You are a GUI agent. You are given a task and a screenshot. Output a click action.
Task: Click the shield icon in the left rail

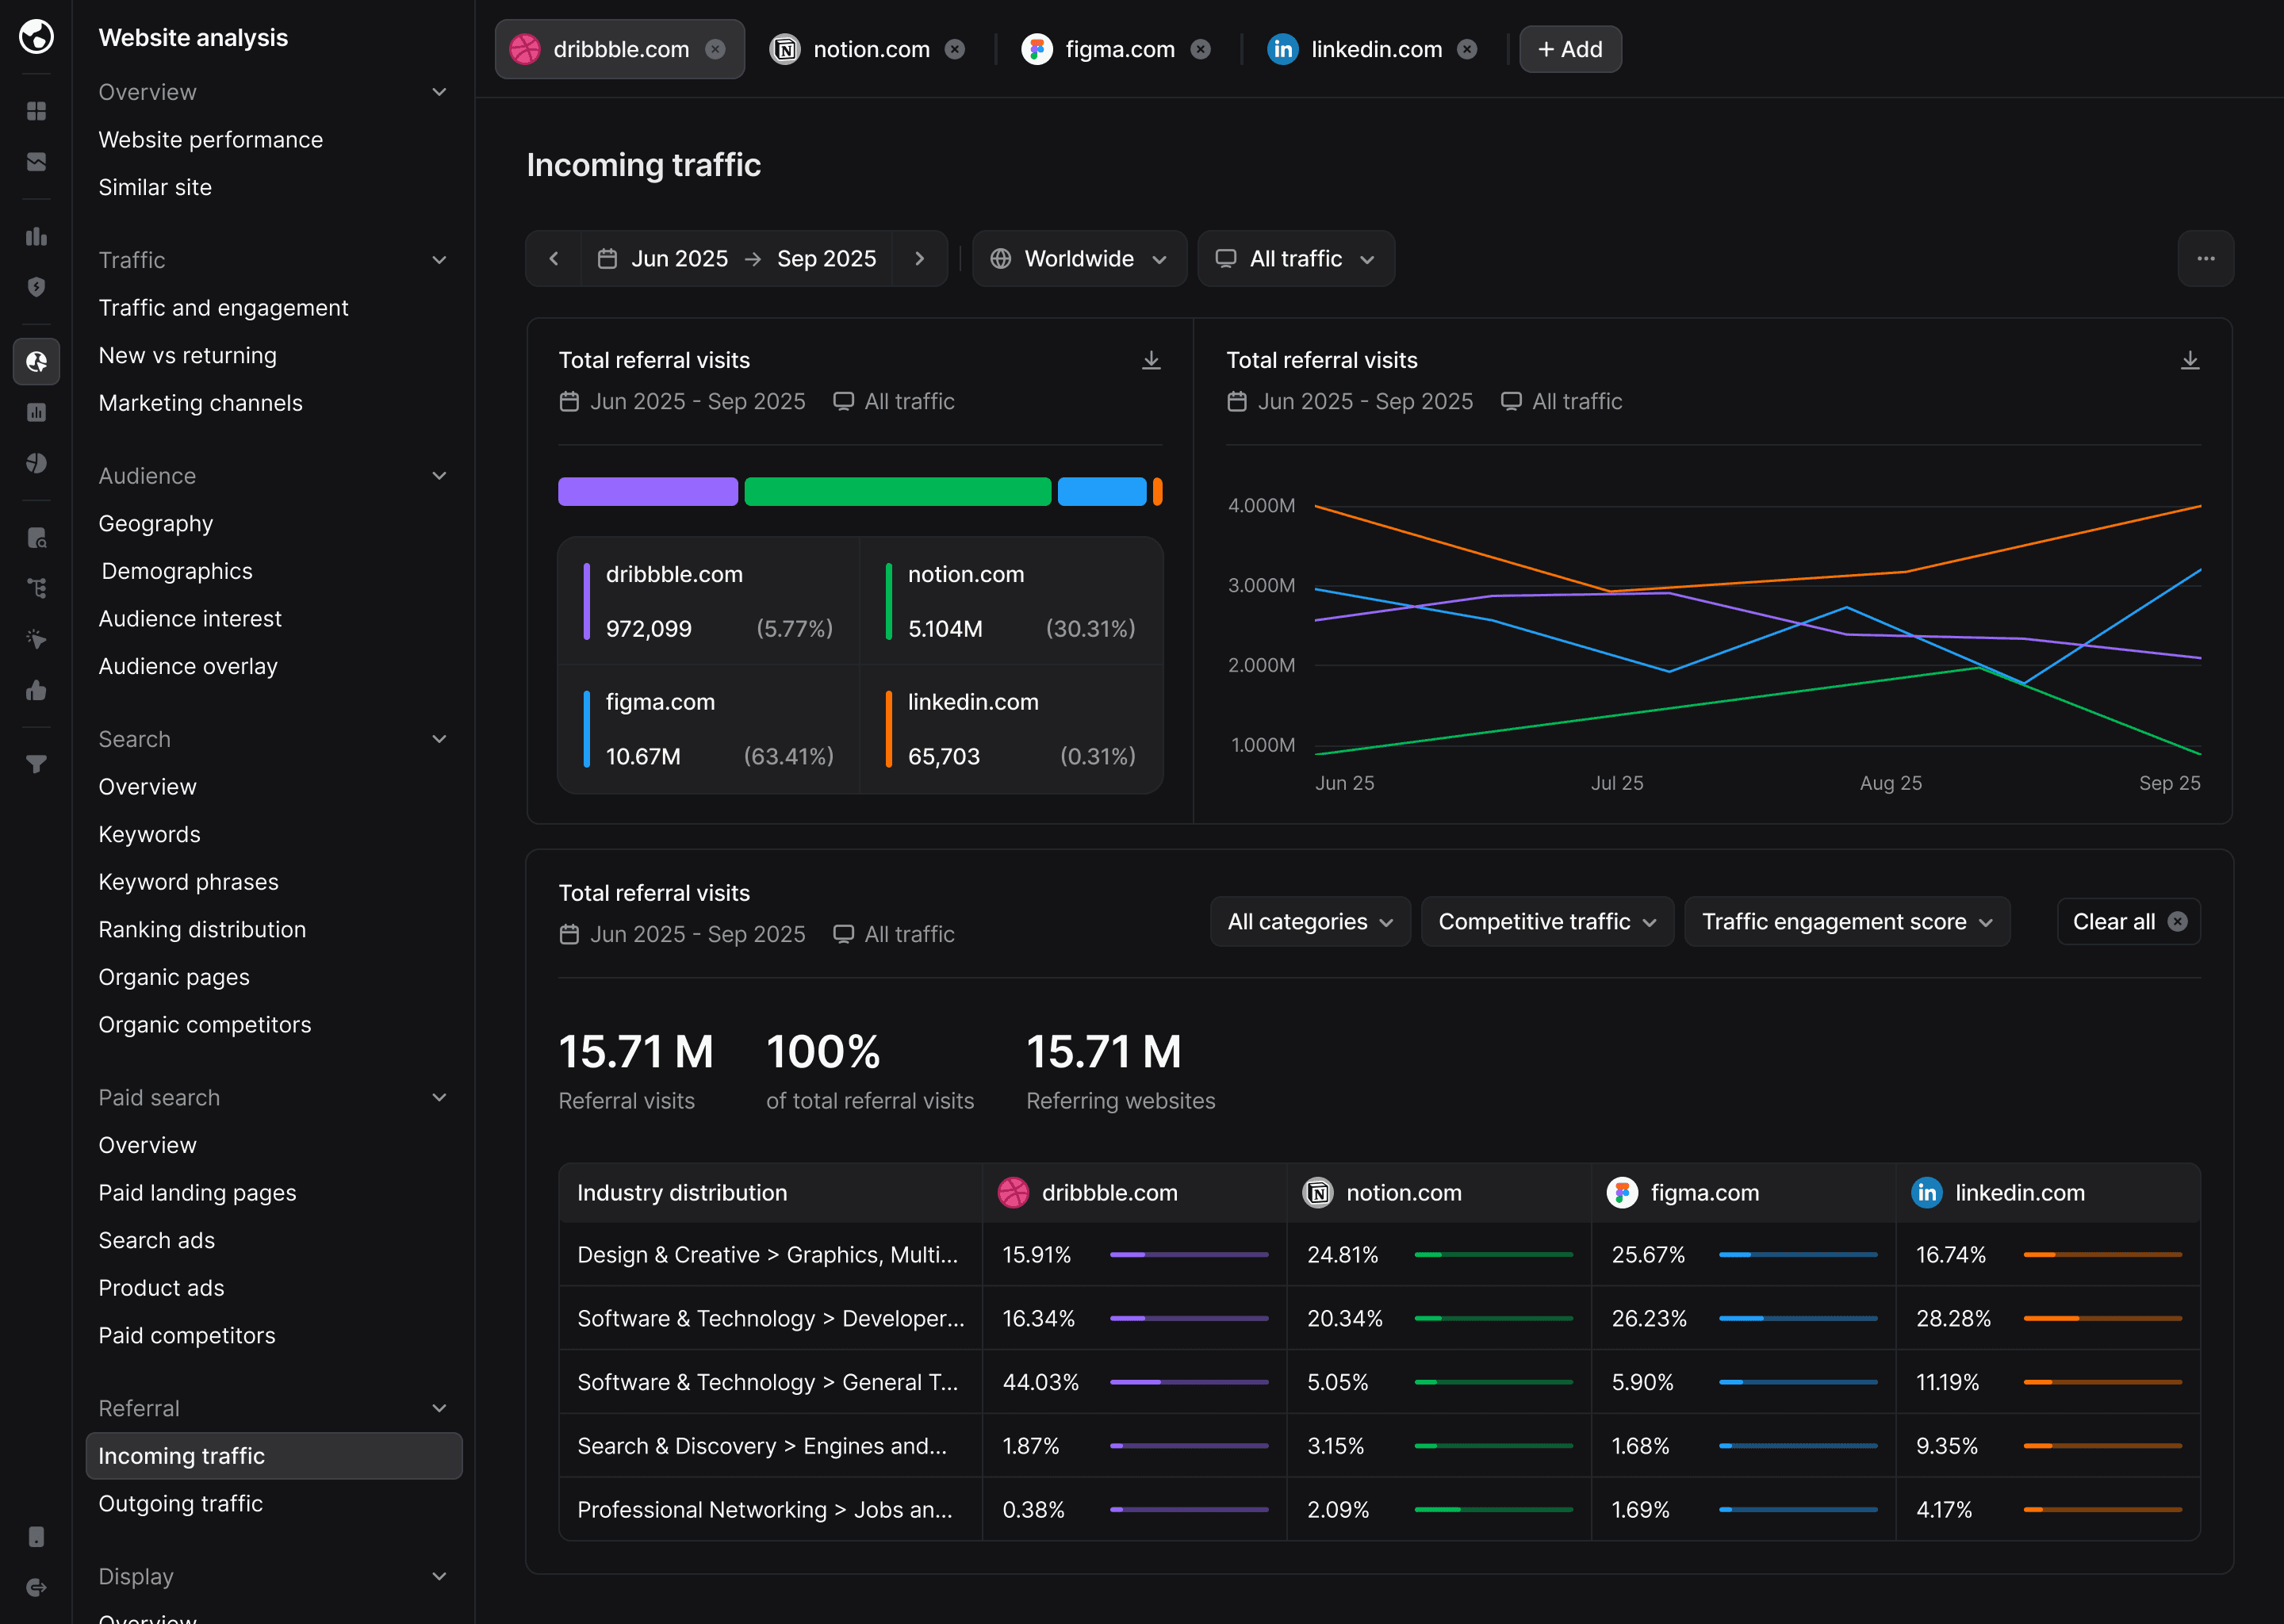[x=36, y=287]
